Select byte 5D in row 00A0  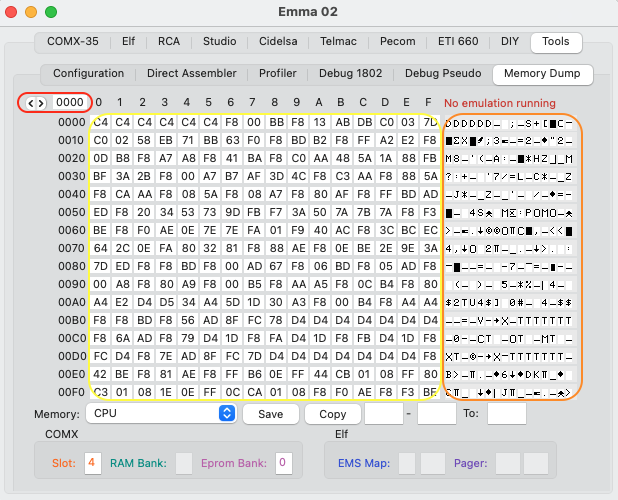tap(232, 302)
